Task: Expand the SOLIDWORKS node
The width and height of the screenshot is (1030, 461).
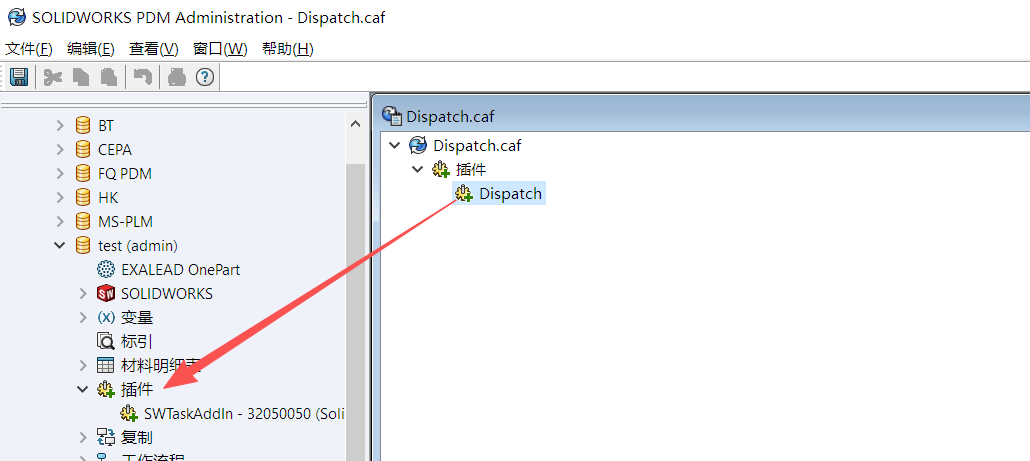Action: click(83, 294)
